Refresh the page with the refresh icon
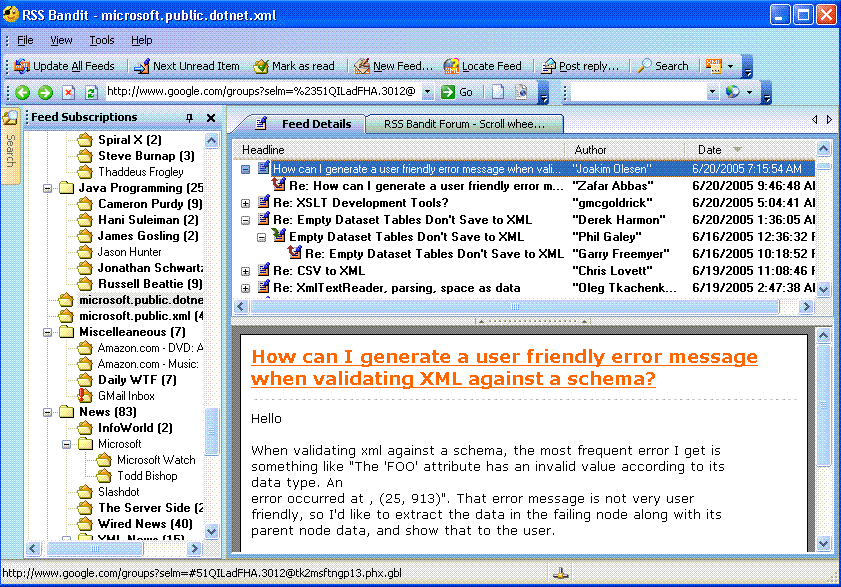841x587 pixels. 91,92
